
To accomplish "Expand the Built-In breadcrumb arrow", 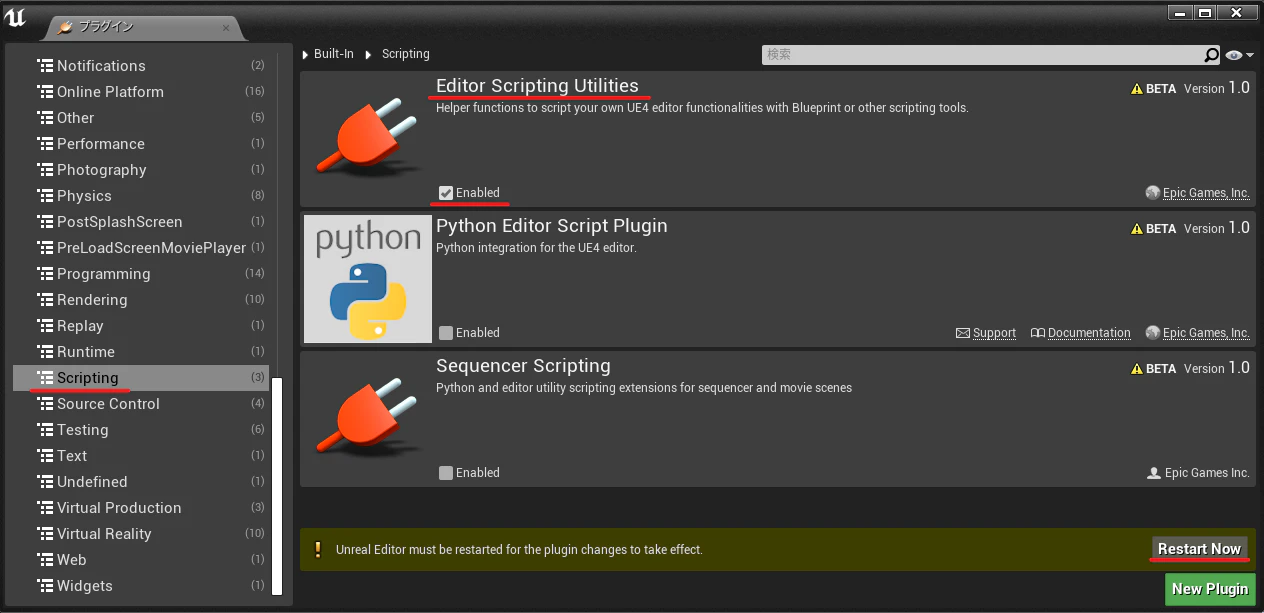I will click(306, 55).
